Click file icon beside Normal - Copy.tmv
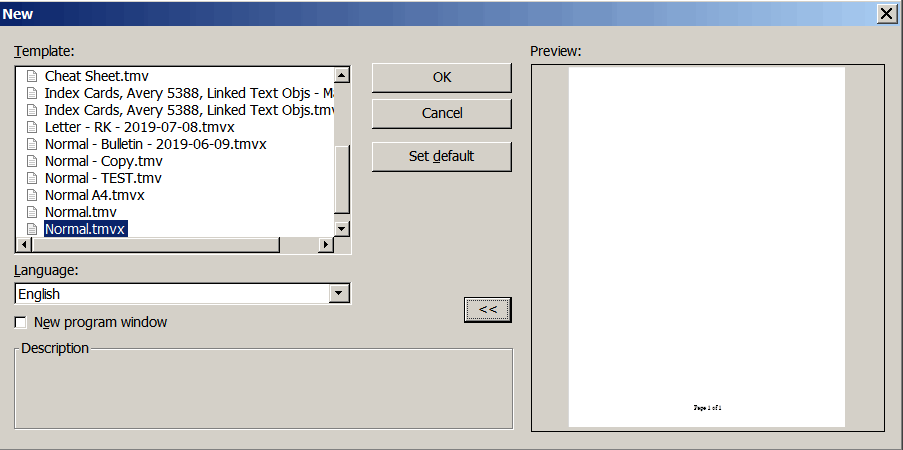 tap(31, 161)
